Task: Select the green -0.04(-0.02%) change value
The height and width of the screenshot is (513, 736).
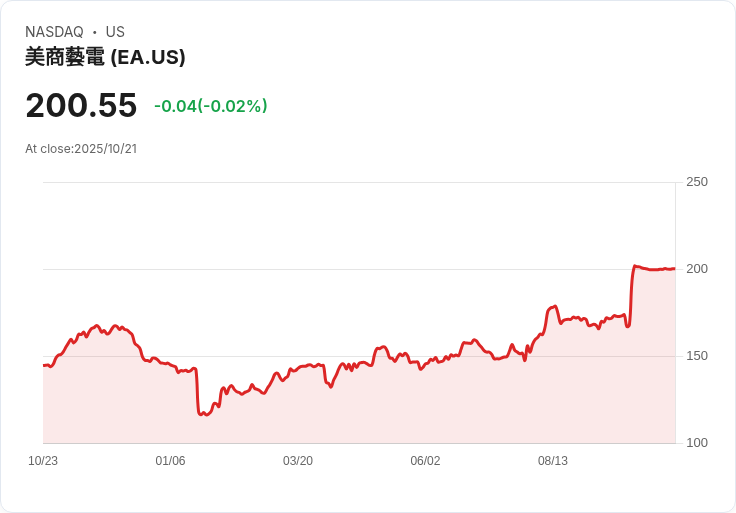Action: pyautogui.click(x=211, y=106)
